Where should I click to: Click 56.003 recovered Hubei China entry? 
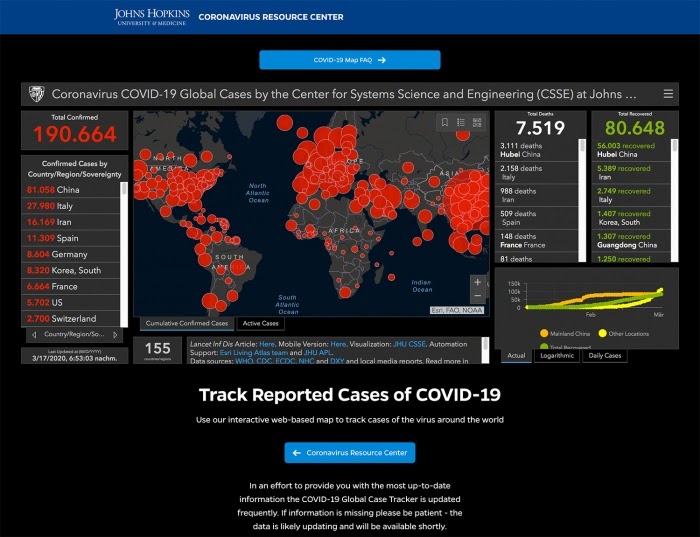point(631,150)
